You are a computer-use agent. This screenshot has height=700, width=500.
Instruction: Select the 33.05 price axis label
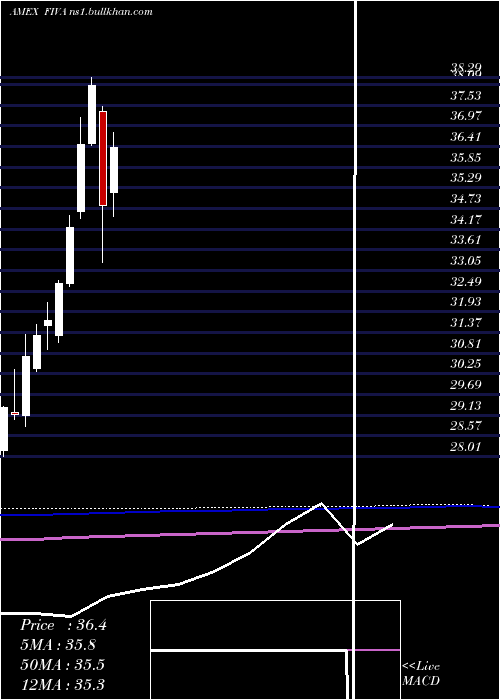click(466, 260)
